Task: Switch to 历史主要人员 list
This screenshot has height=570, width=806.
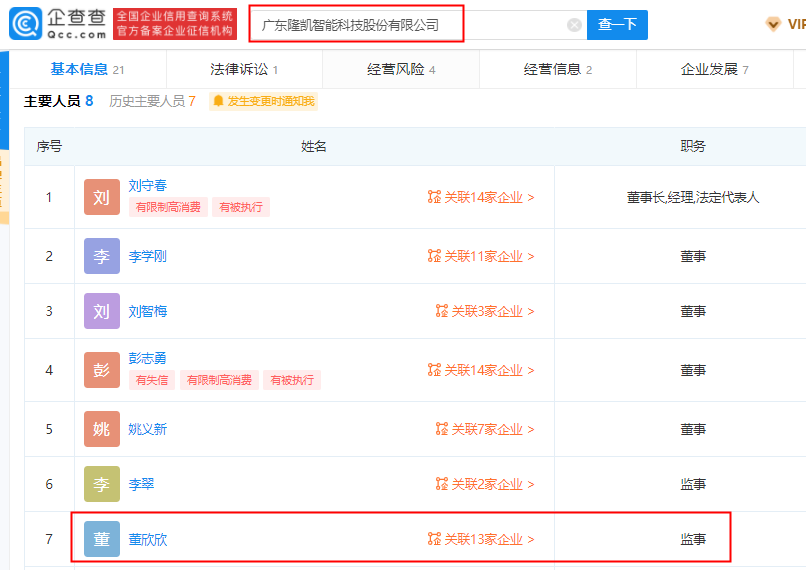Action: [152, 101]
